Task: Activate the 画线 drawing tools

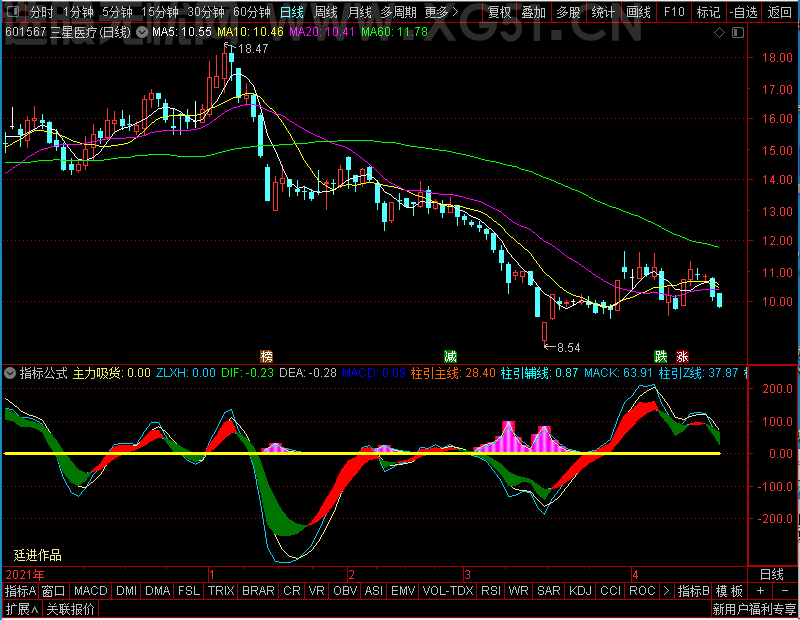Action: pos(638,12)
